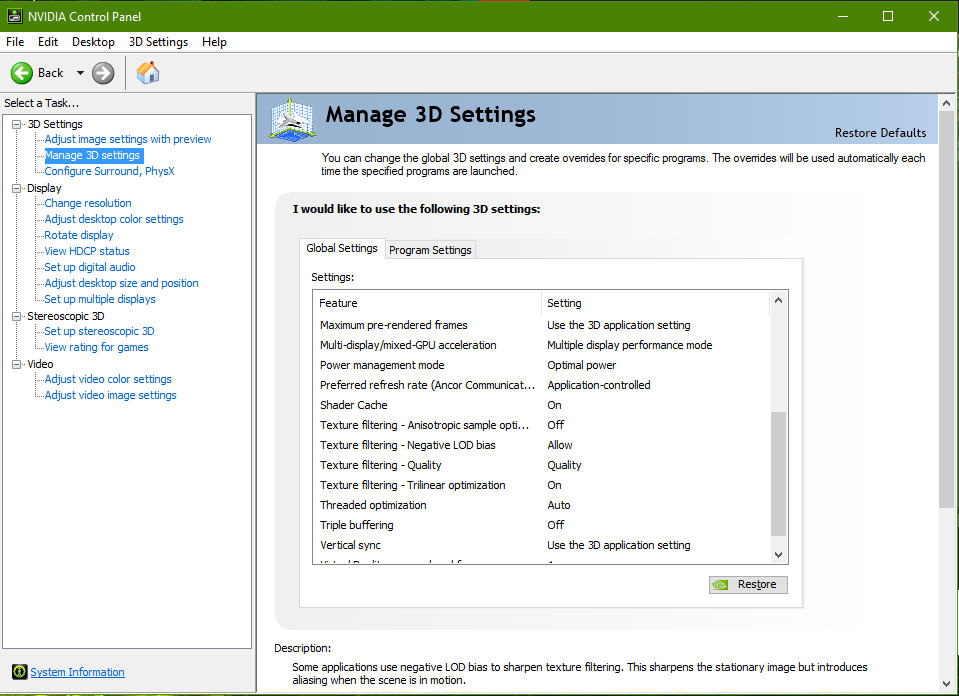Viewport: 959px width, 696px height.
Task: Open Change resolution task
Action: [x=88, y=203]
